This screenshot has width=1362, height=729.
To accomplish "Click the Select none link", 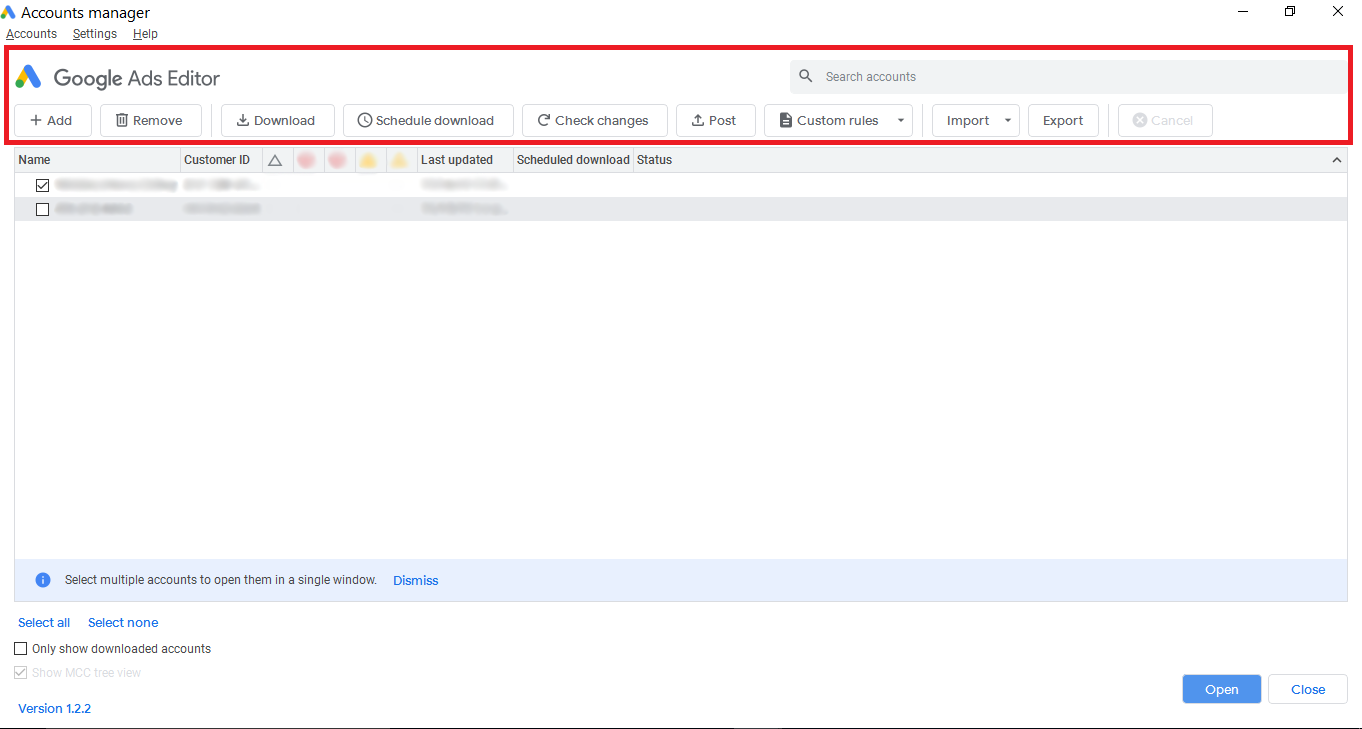I will coord(123,622).
